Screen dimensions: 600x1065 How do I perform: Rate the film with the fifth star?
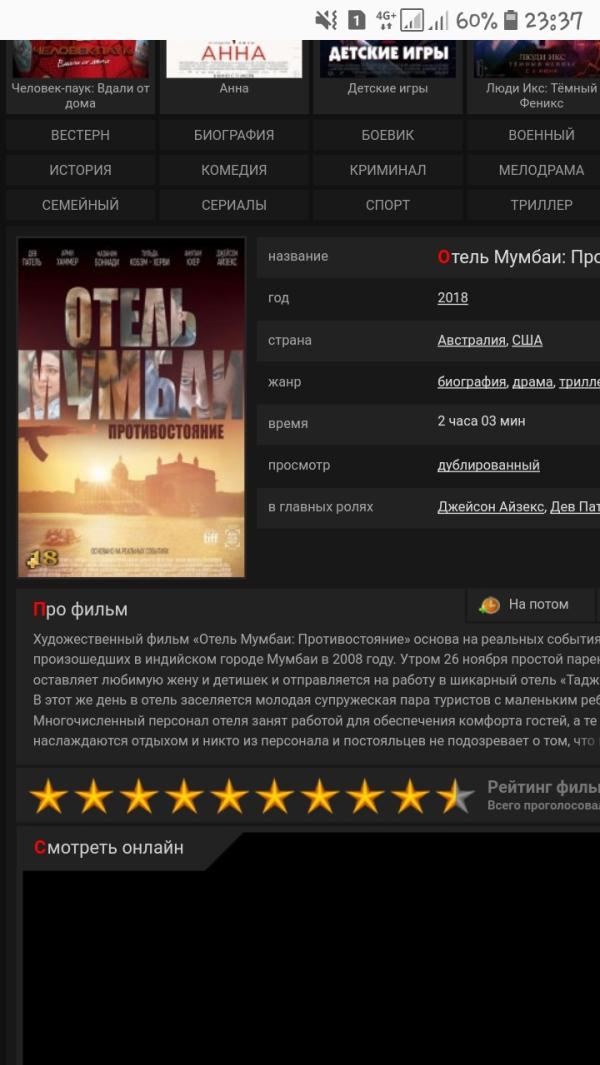tap(230, 796)
